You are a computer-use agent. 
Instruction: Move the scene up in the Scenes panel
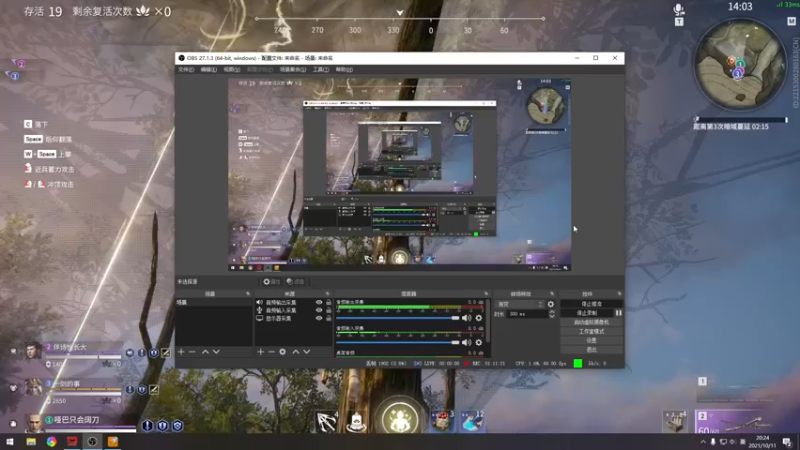coord(205,352)
